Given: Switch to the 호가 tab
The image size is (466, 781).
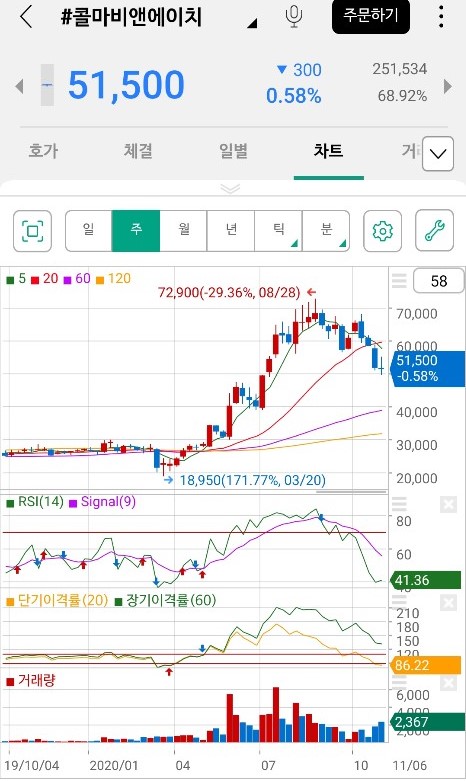Looking at the screenshot, I should pyautogui.click(x=43, y=150).
